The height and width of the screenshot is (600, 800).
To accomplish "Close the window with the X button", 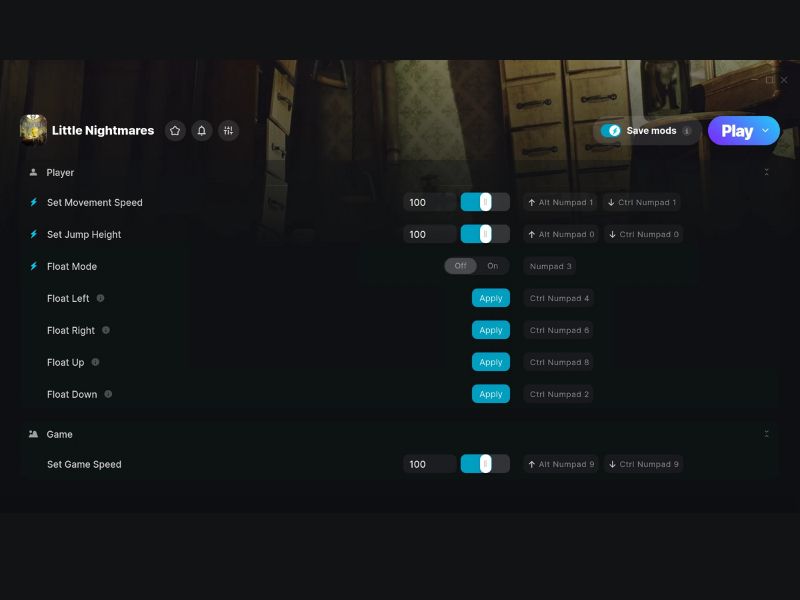I will point(784,80).
